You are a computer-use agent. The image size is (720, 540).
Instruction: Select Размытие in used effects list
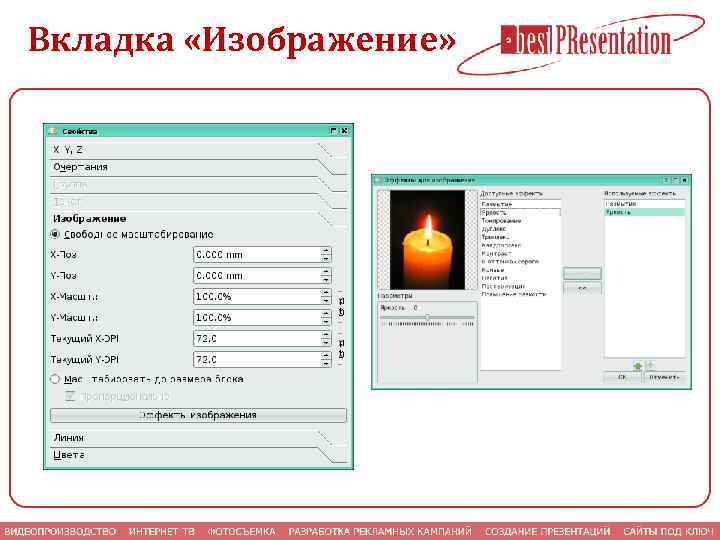645,204
